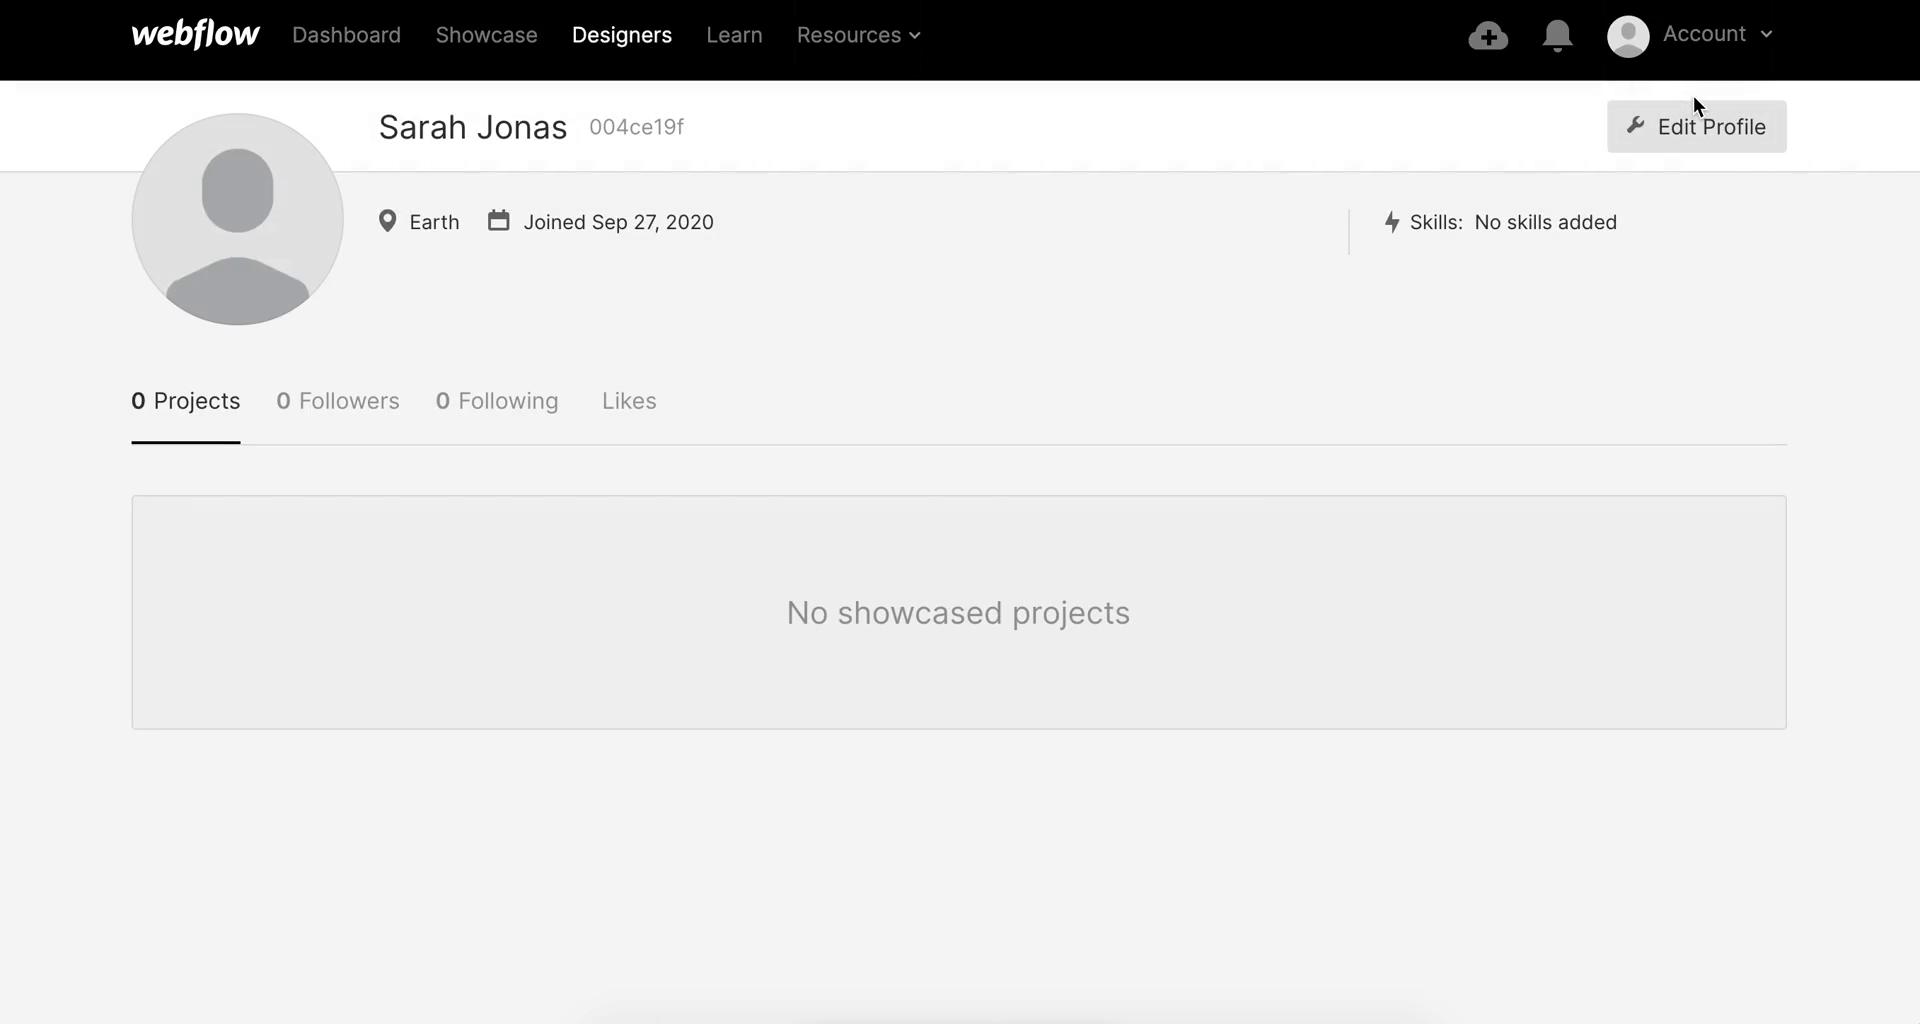Click the wrench icon in Edit Profile
The height and width of the screenshot is (1024, 1920).
tap(1636, 125)
